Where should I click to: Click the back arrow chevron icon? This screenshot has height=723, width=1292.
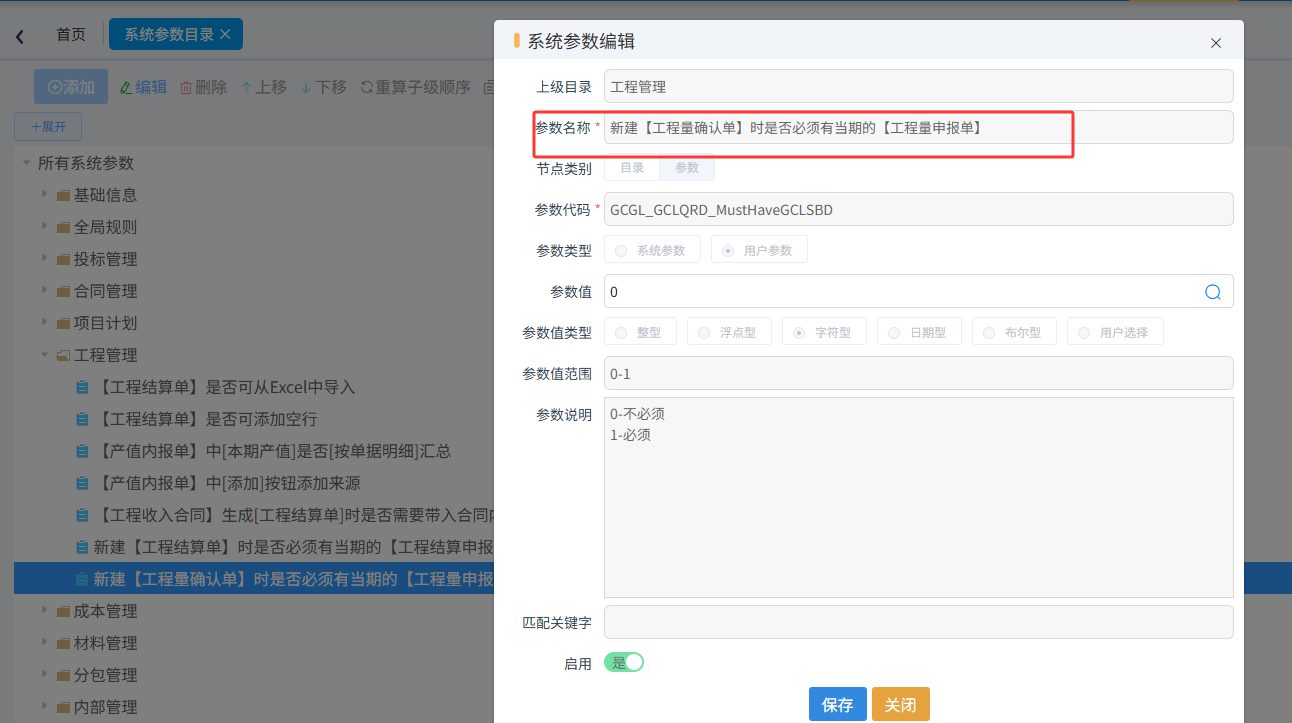coord(19,36)
